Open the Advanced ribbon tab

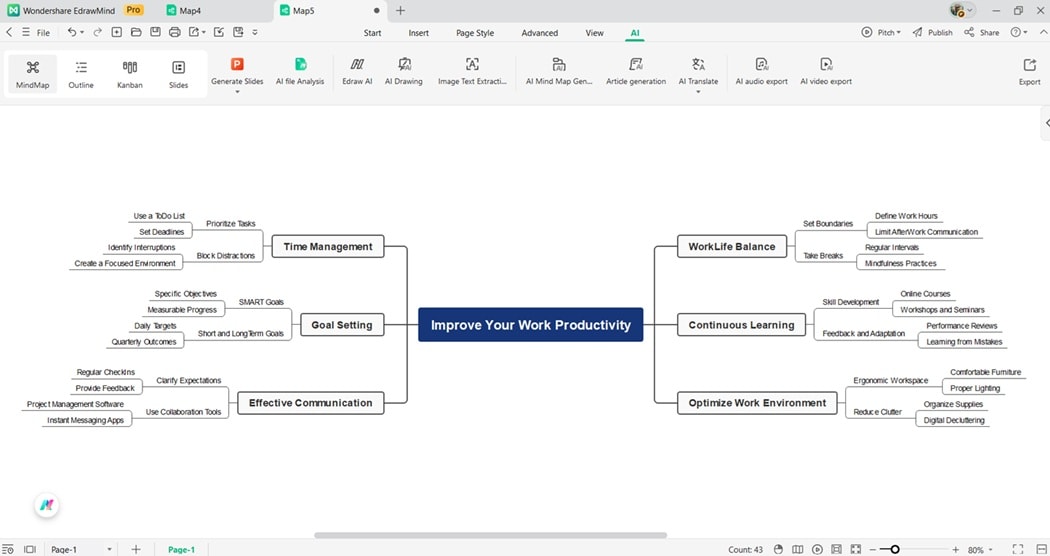coord(540,33)
